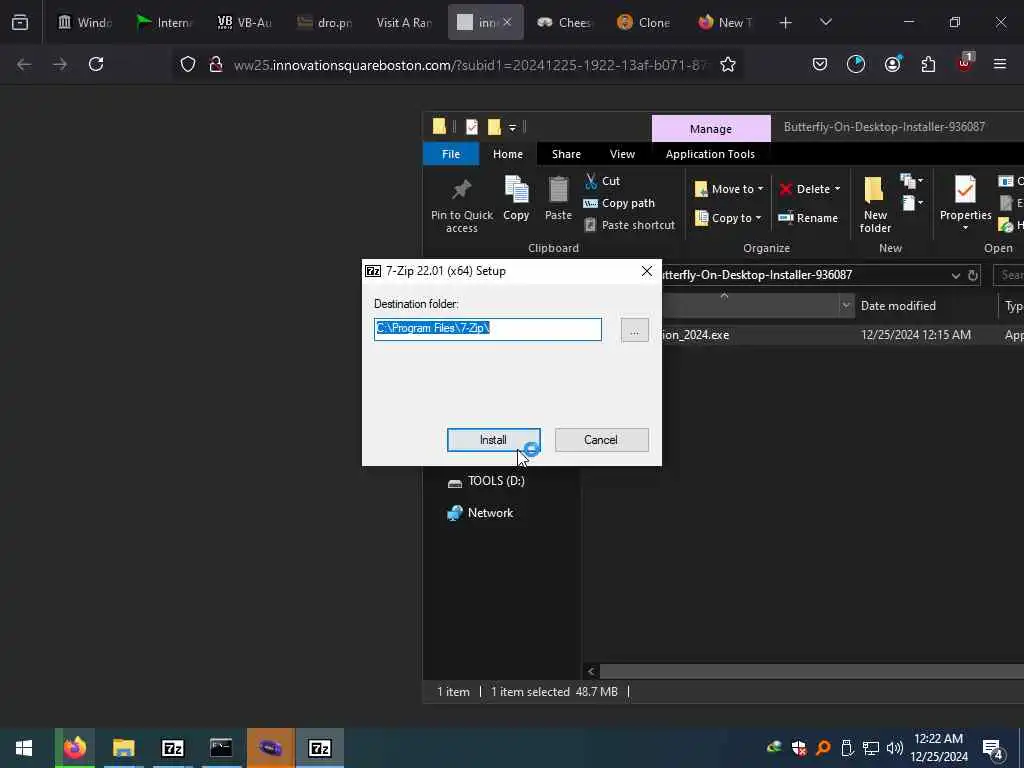This screenshot has width=1024, height=768.
Task: Click the Copy ribbon button
Action: (516, 199)
